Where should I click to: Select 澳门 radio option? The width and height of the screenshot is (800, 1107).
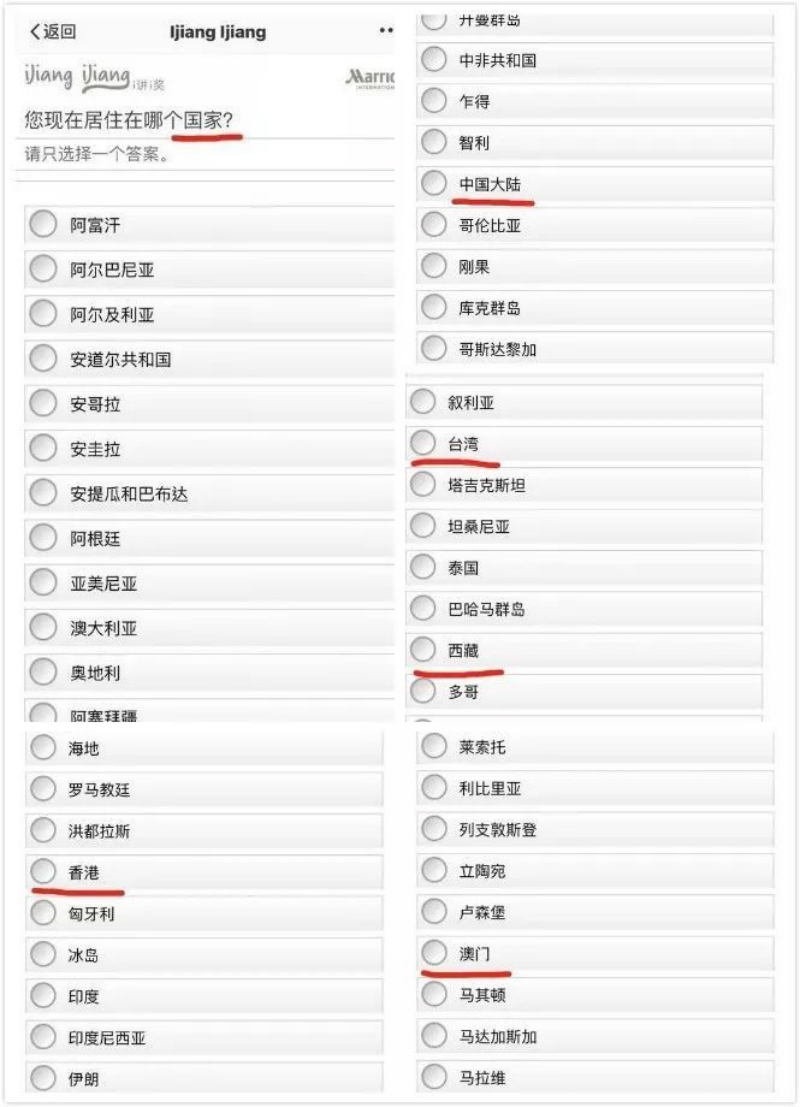tap(434, 952)
